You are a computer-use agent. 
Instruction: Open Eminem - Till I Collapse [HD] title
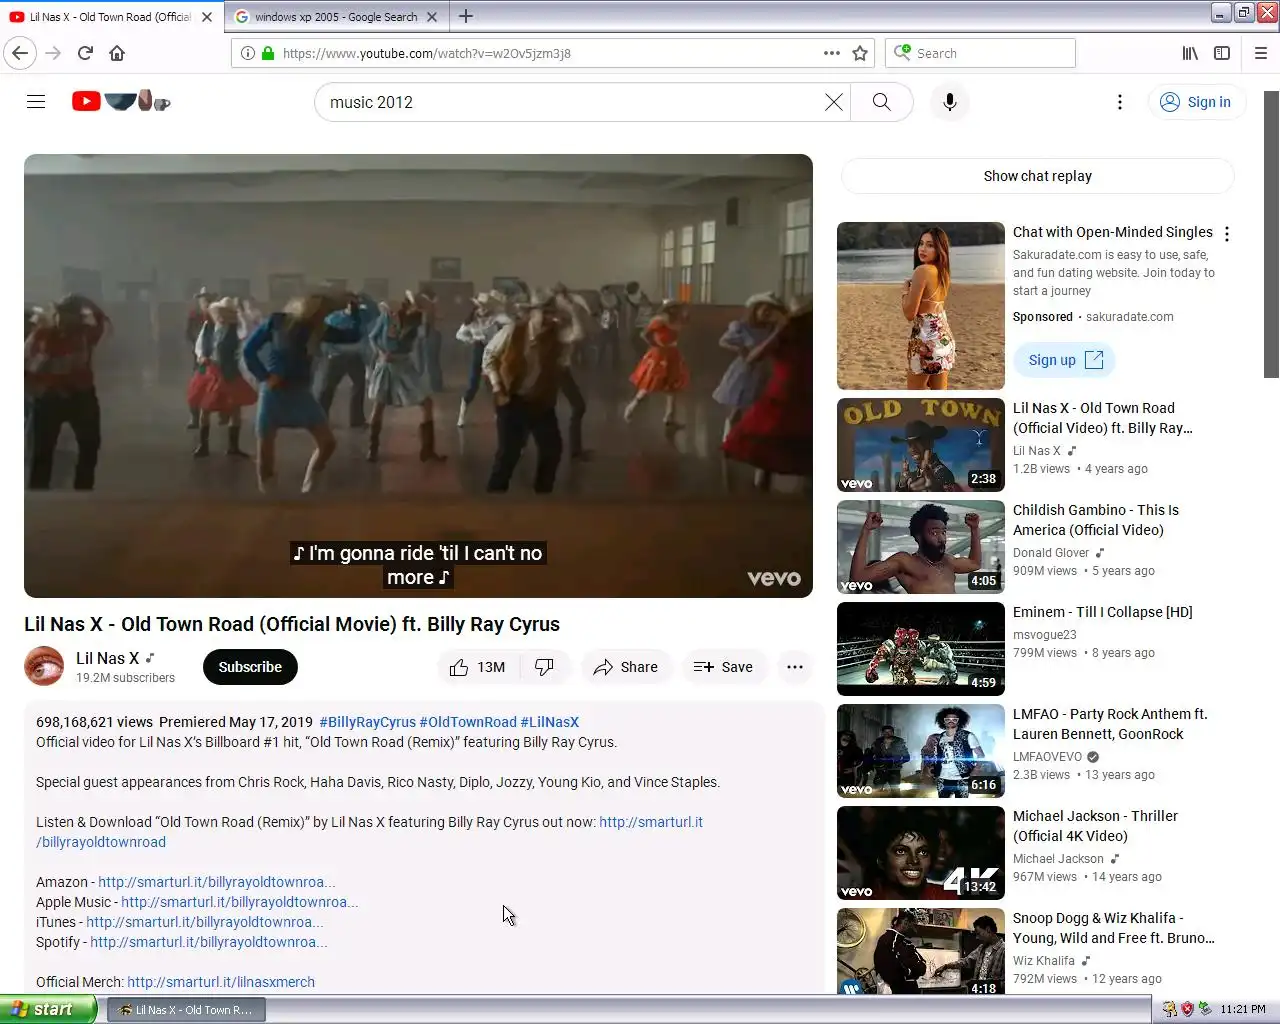click(x=1103, y=612)
